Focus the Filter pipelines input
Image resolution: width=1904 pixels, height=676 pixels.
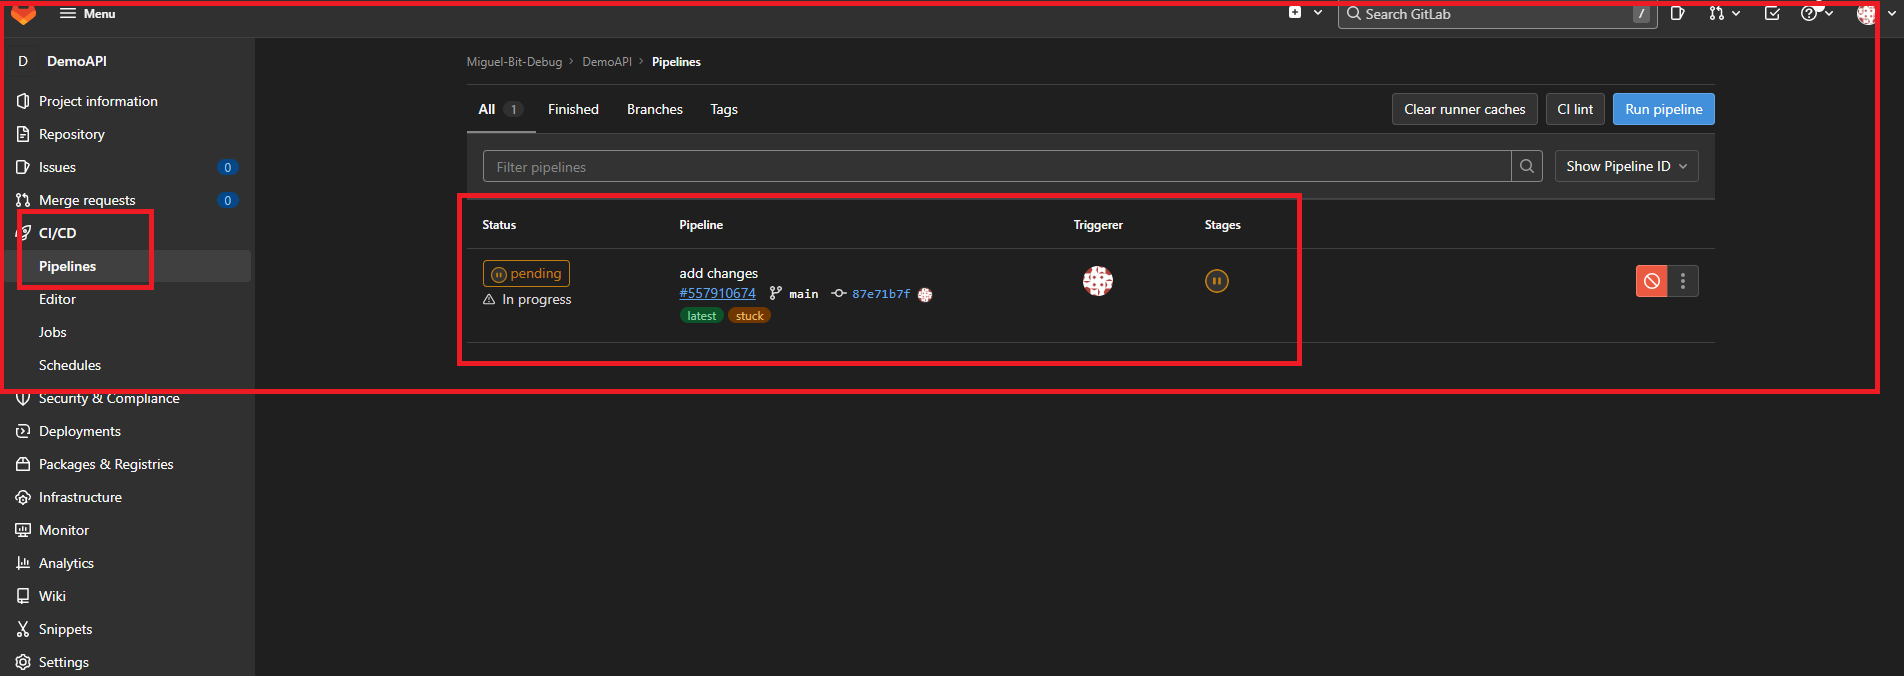pos(997,166)
